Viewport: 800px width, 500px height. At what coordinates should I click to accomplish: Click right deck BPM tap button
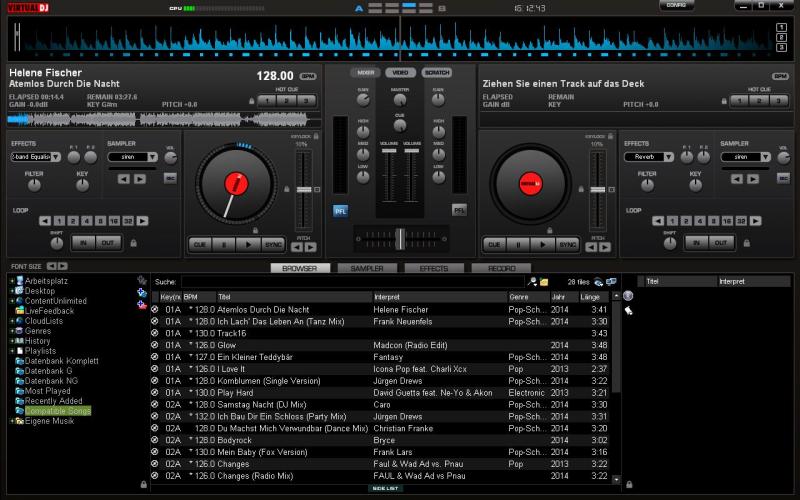(x=780, y=77)
